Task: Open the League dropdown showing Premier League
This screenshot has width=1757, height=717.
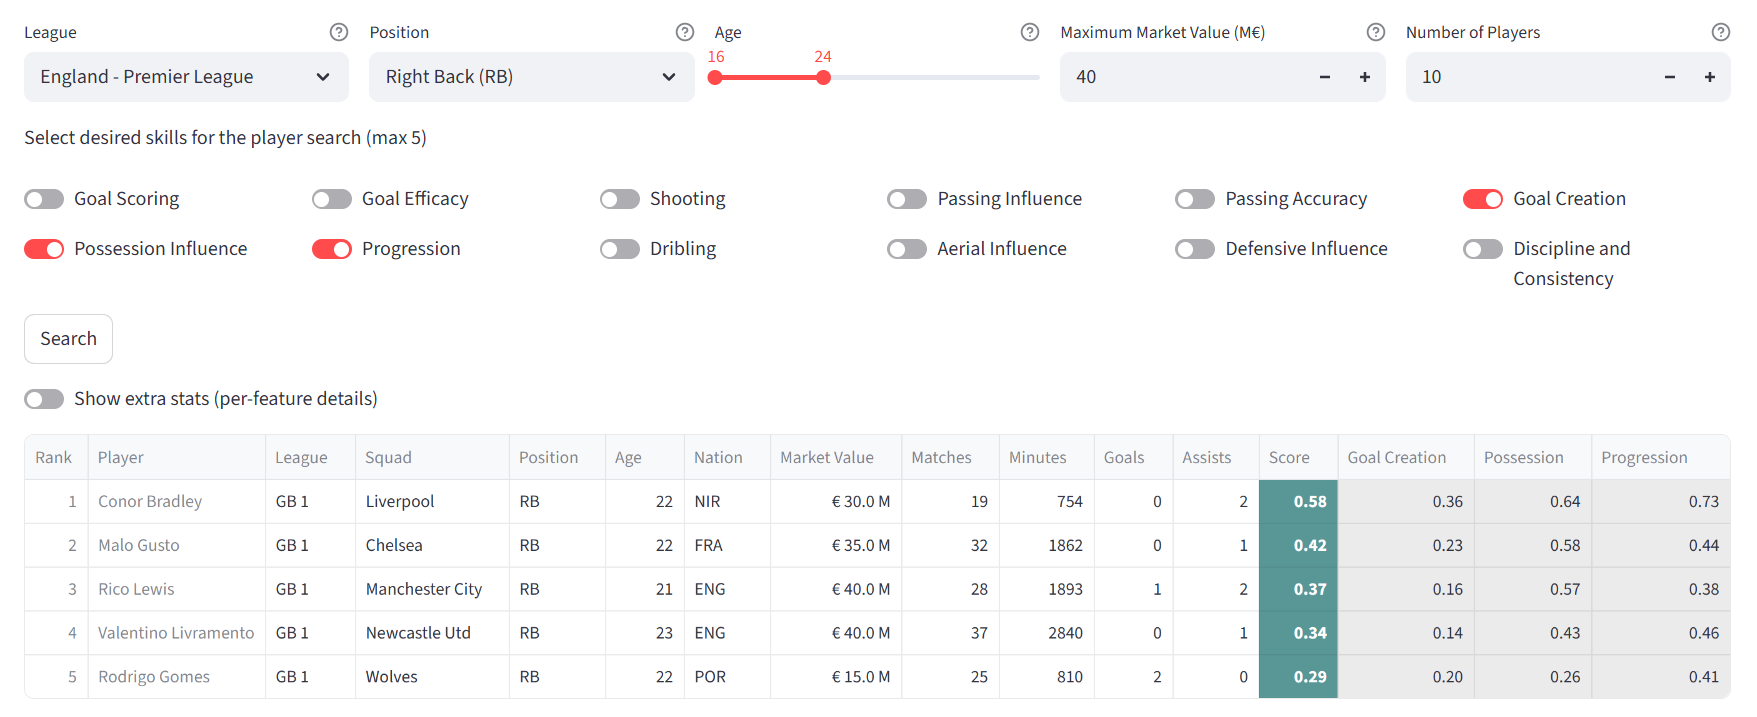Action: pyautogui.click(x=186, y=77)
